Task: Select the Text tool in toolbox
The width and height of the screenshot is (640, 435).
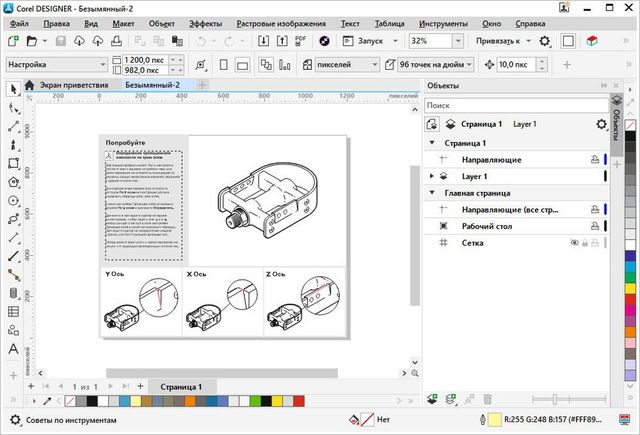Action: (14, 348)
